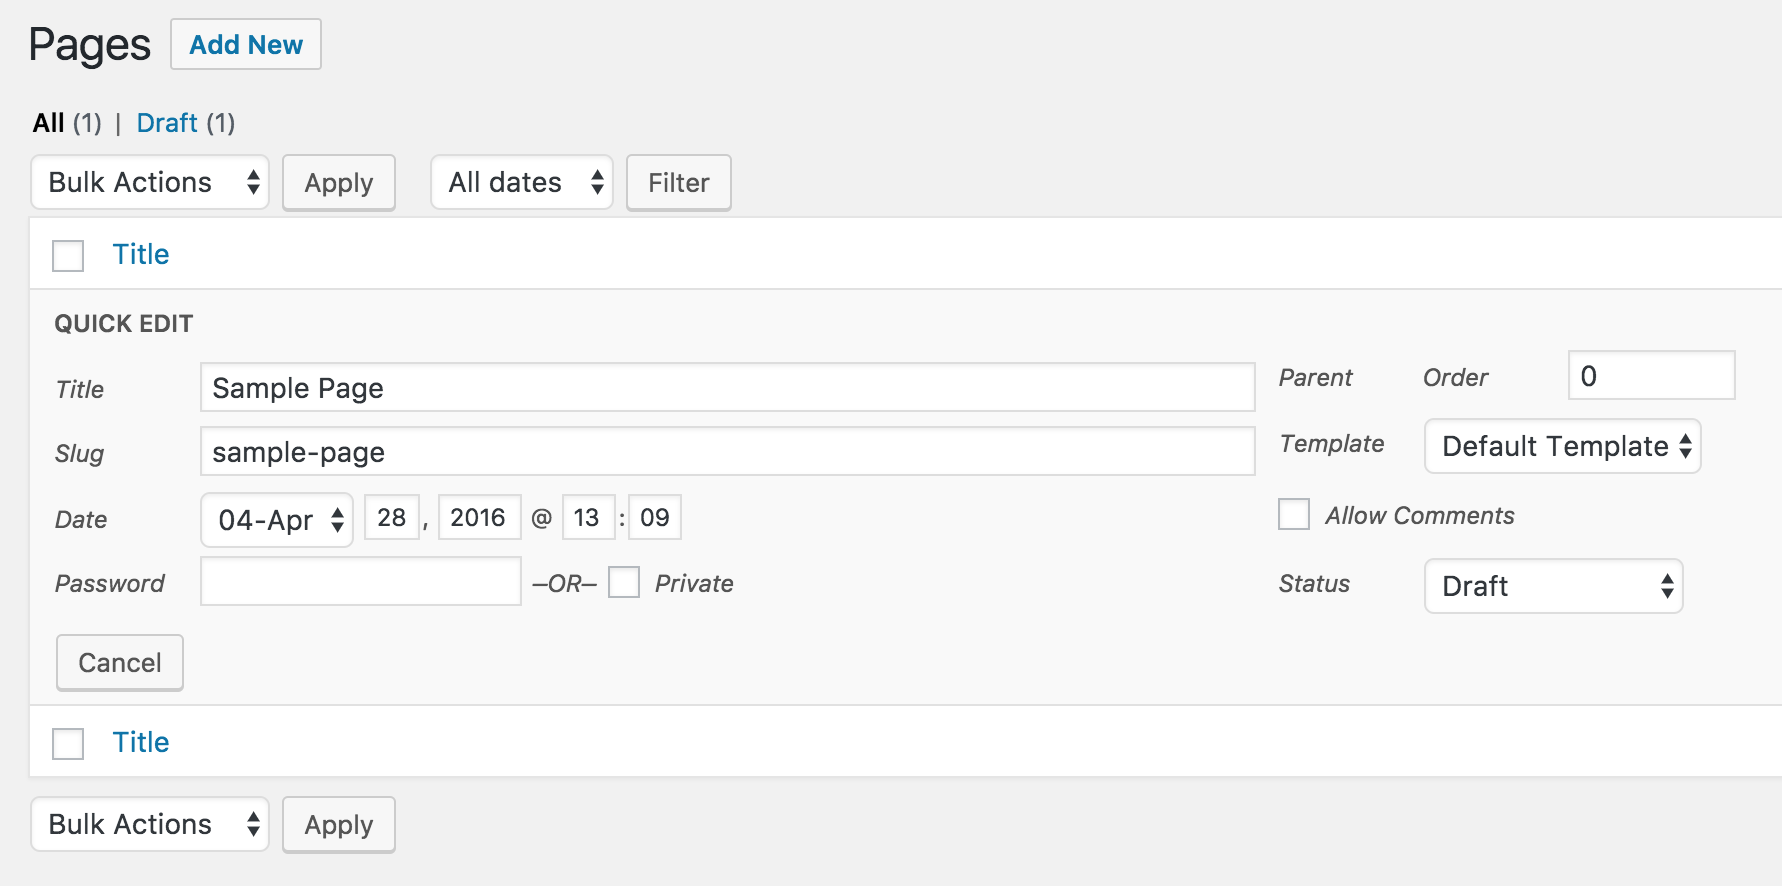Enable the Private checkbox
The width and height of the screenshot is (1782, 886).
624,582
